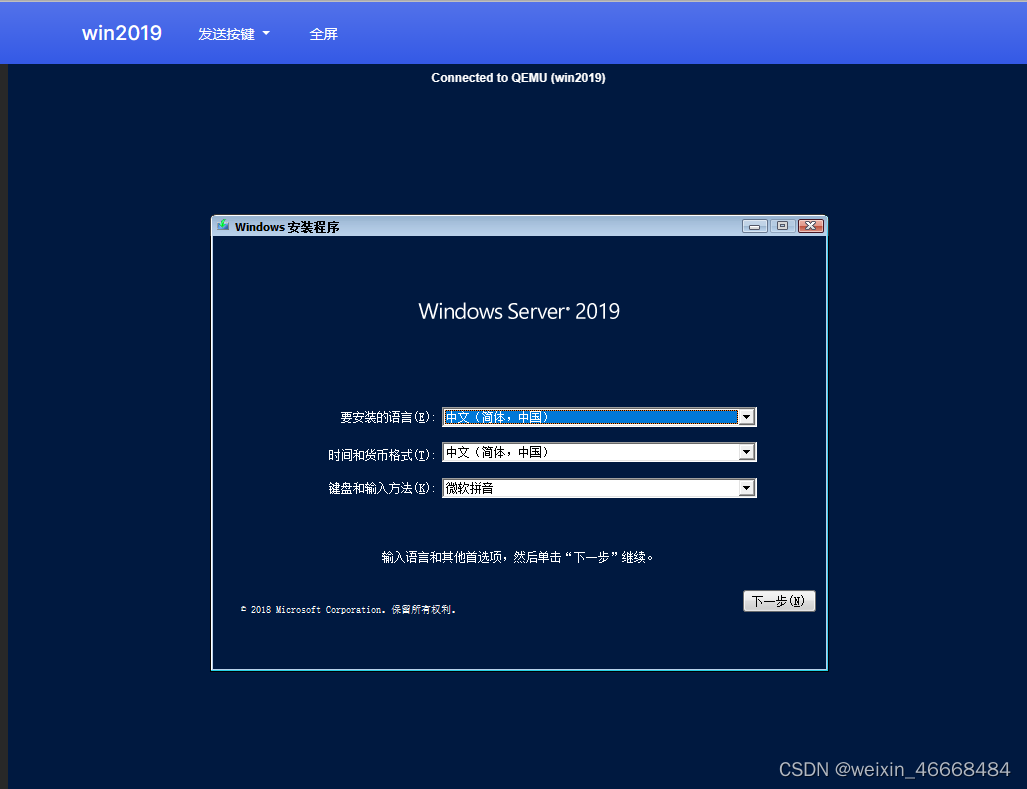This screenshot has width=1027, height=789.
Task: Click the Windows 安装程序 title bar text
Action: click(287, 227)
